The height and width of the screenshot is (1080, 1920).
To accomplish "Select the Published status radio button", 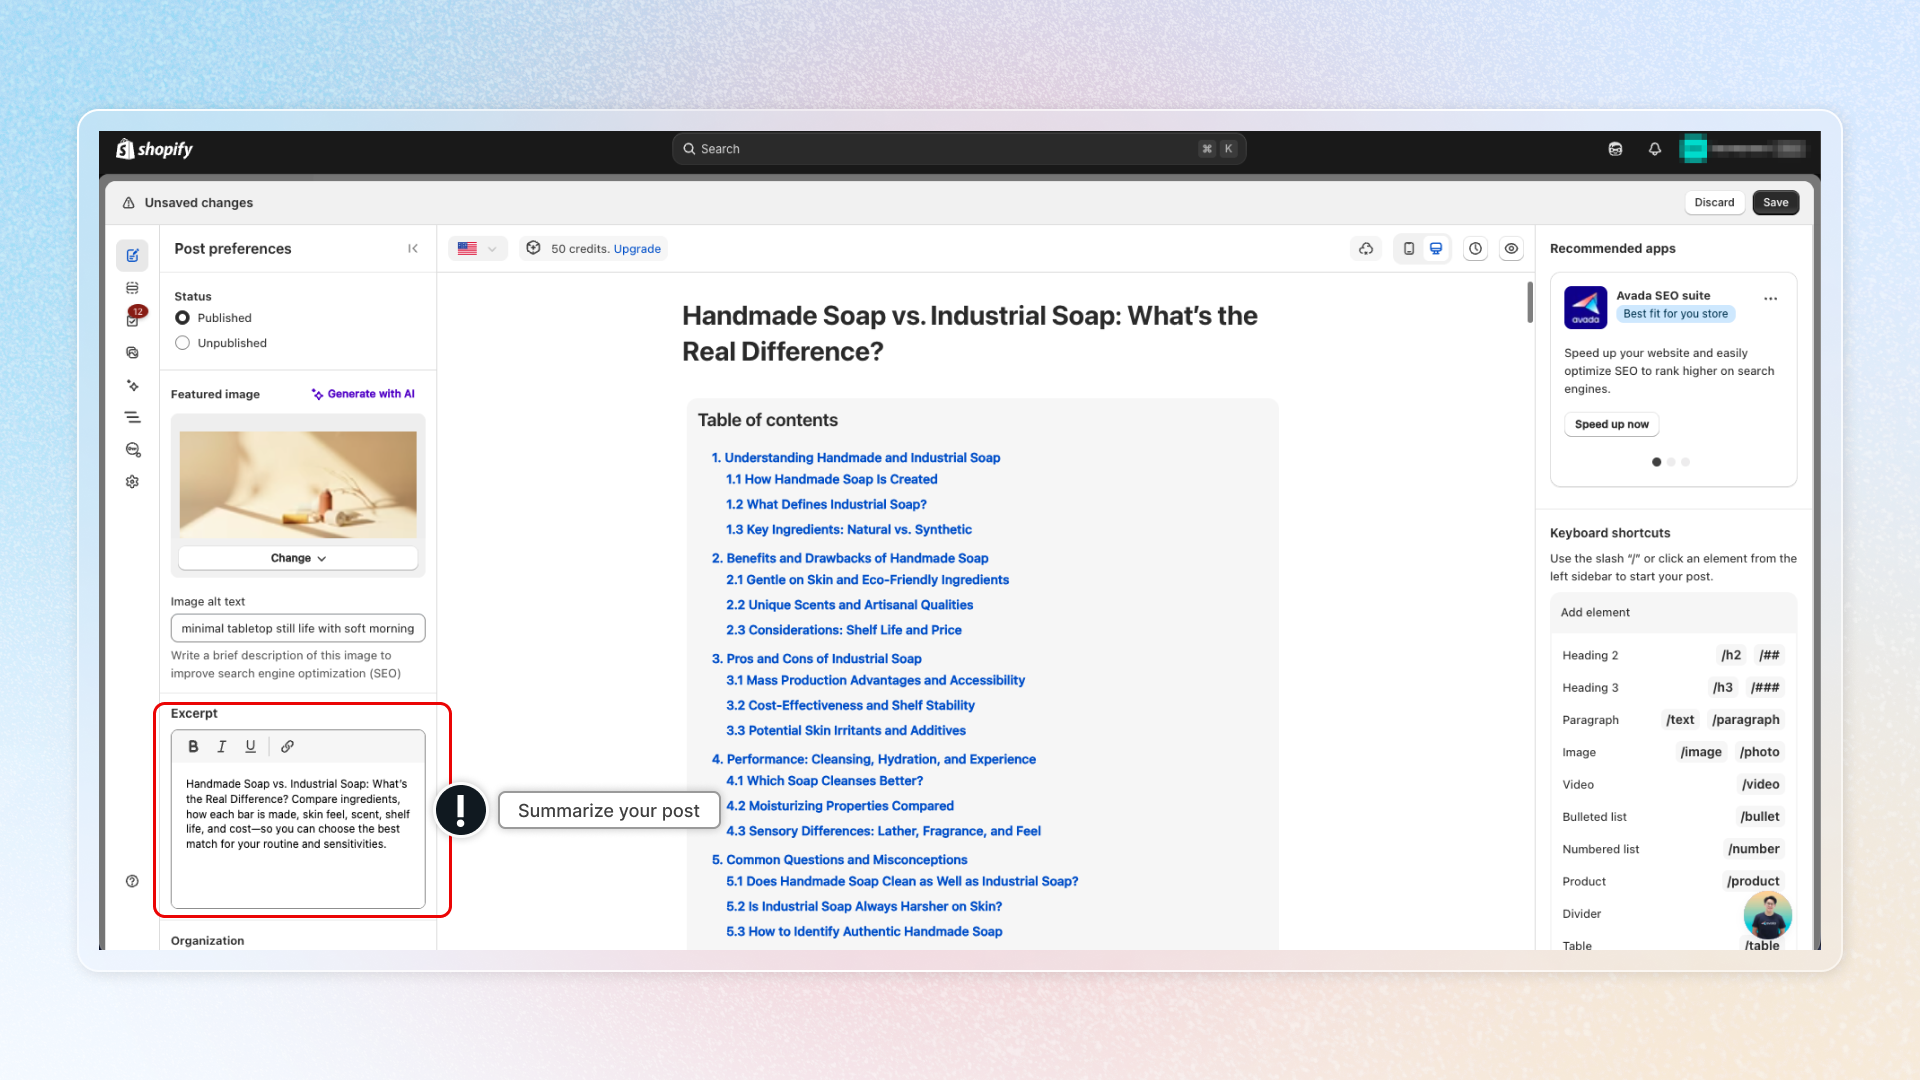I will (x=182, y=318).
